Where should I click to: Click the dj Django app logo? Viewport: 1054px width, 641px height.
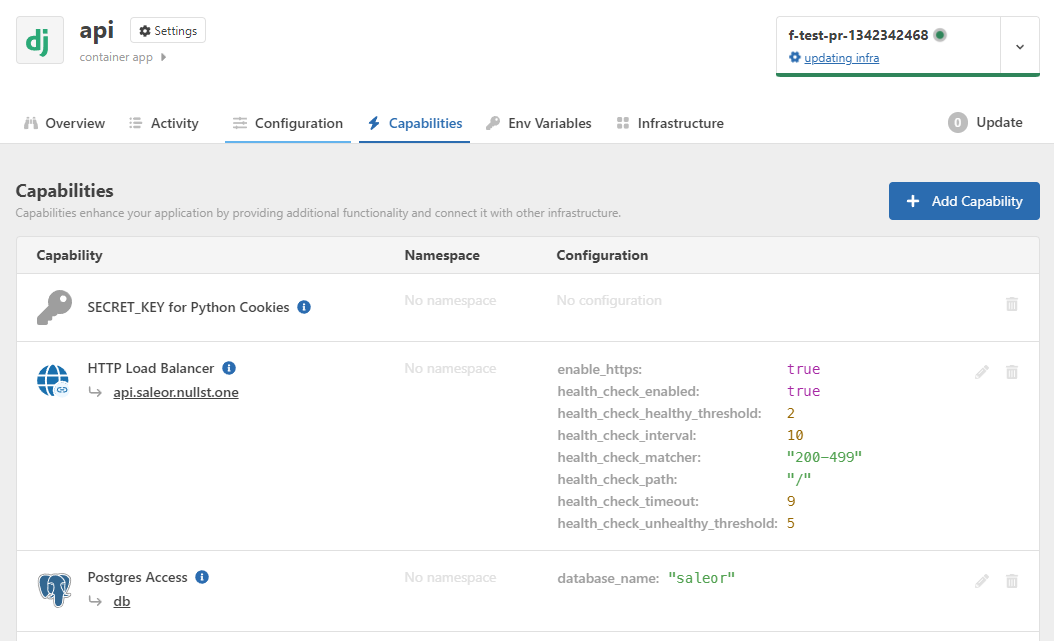[39, 39]
